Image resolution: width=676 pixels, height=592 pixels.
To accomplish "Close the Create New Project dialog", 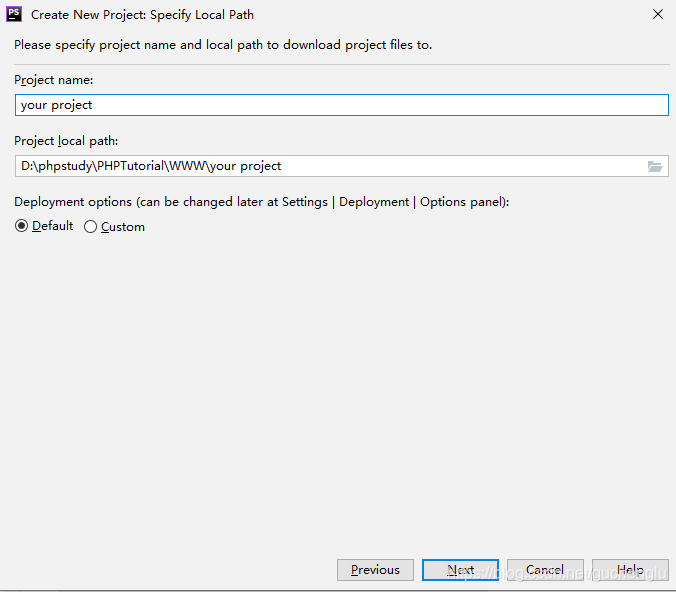I will coord(657,14).
